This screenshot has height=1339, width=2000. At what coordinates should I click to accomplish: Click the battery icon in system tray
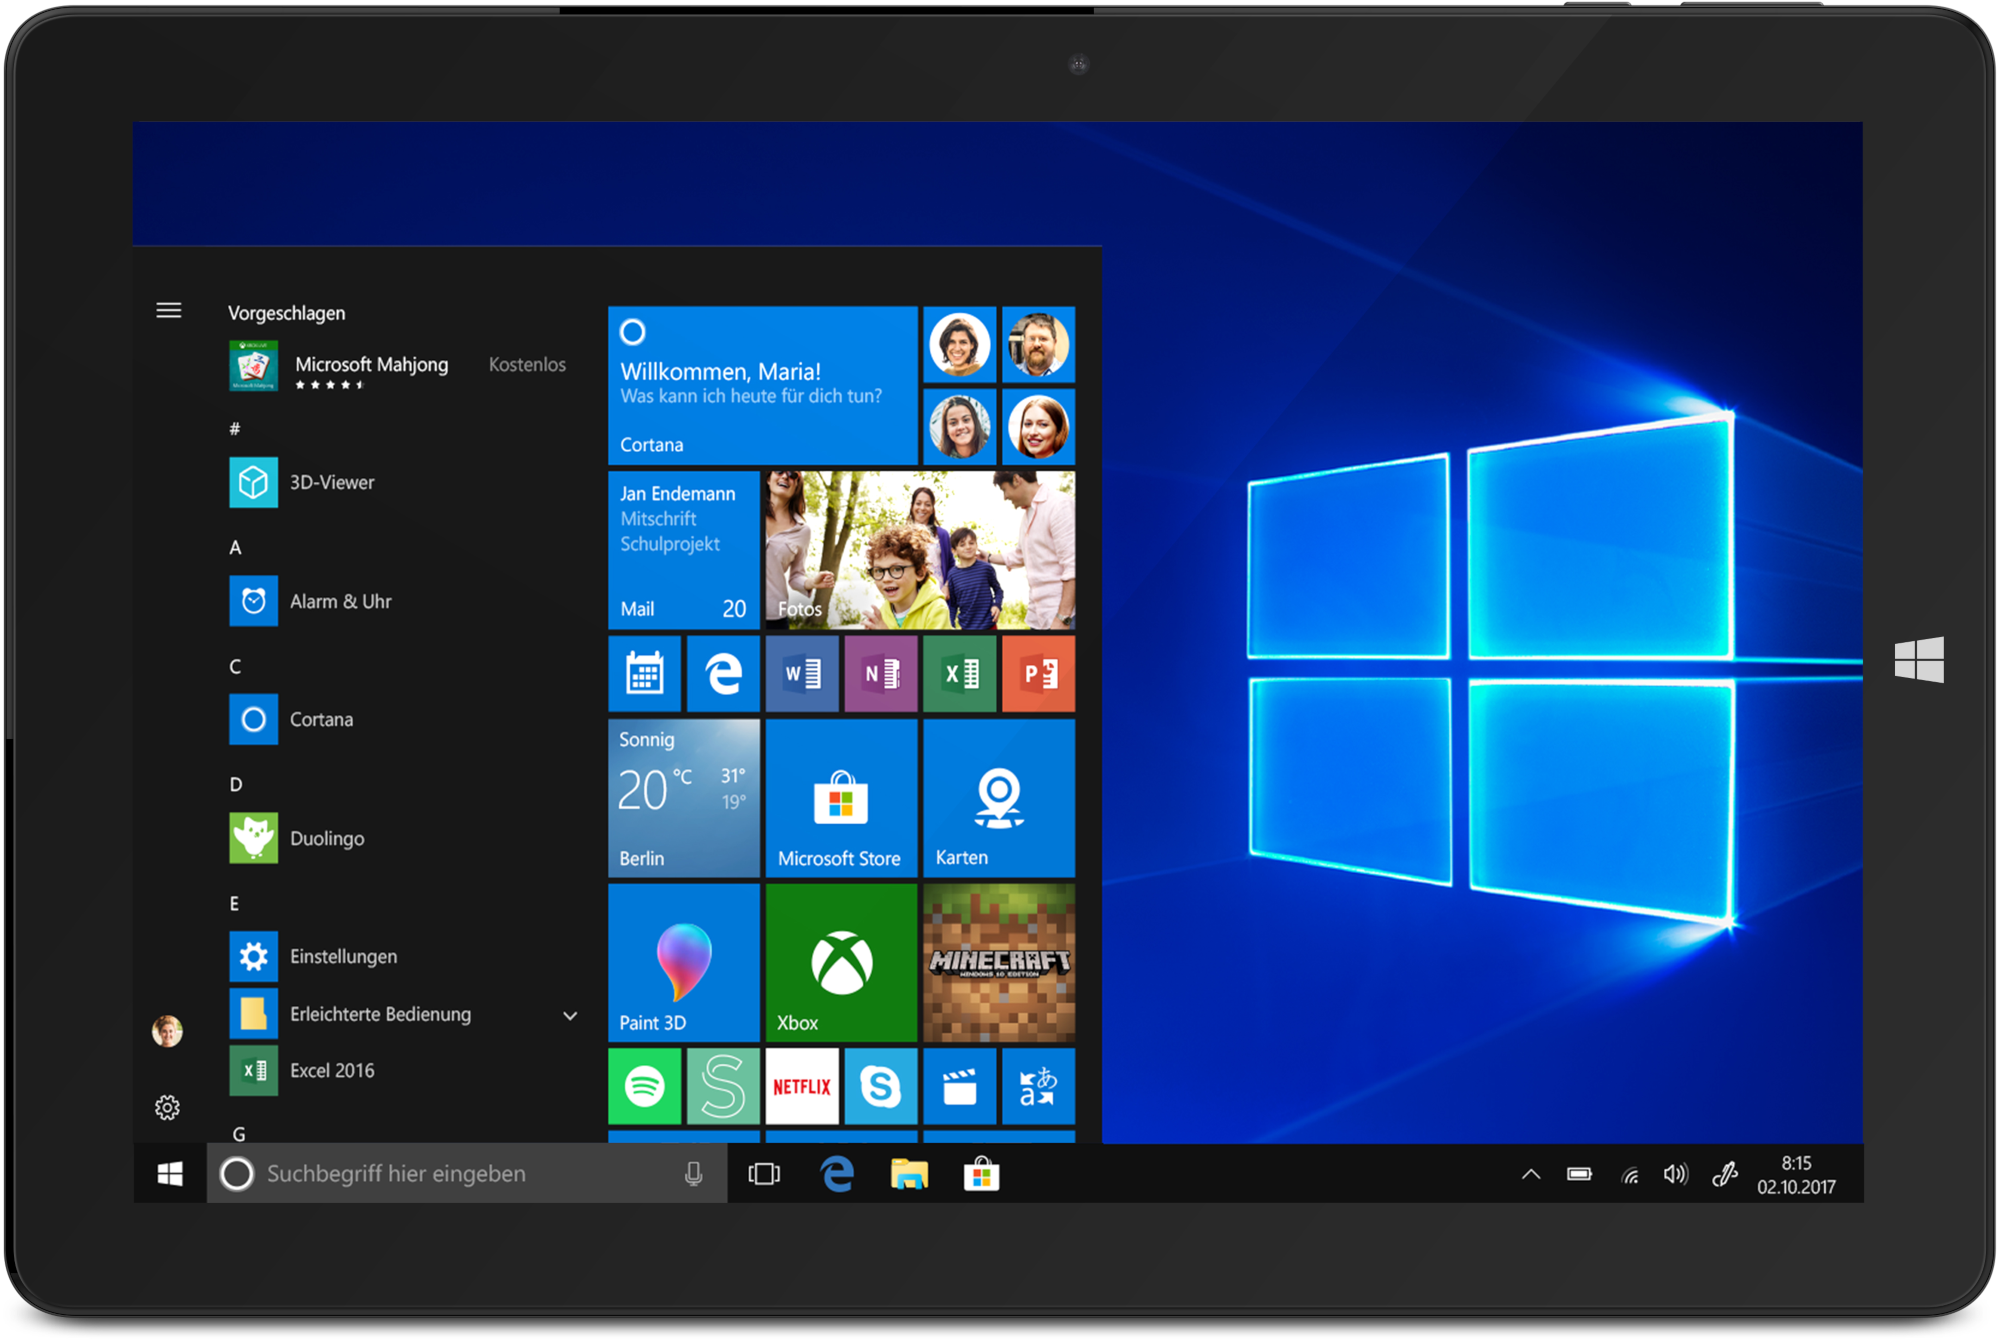(1579, 1174)
